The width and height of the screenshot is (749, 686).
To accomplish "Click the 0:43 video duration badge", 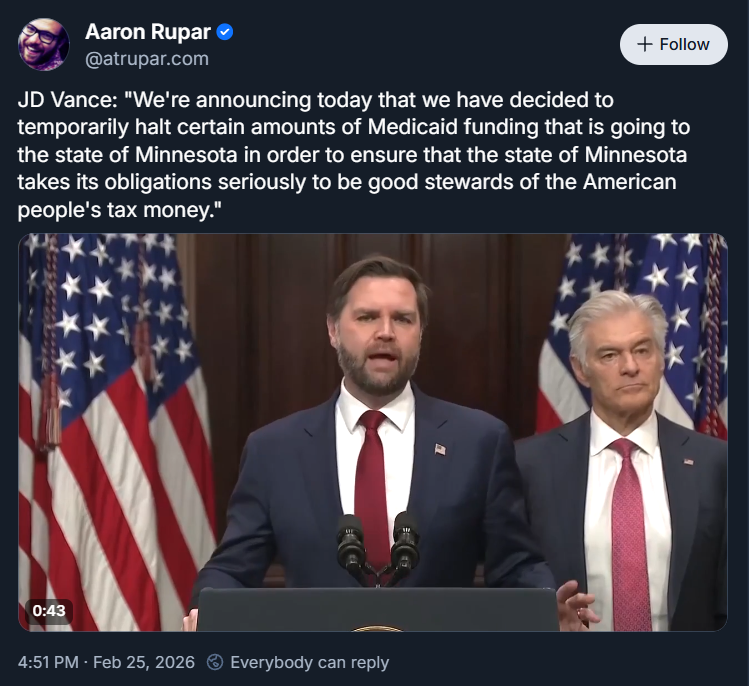I will pyautogui.click(x=49, y=610).
